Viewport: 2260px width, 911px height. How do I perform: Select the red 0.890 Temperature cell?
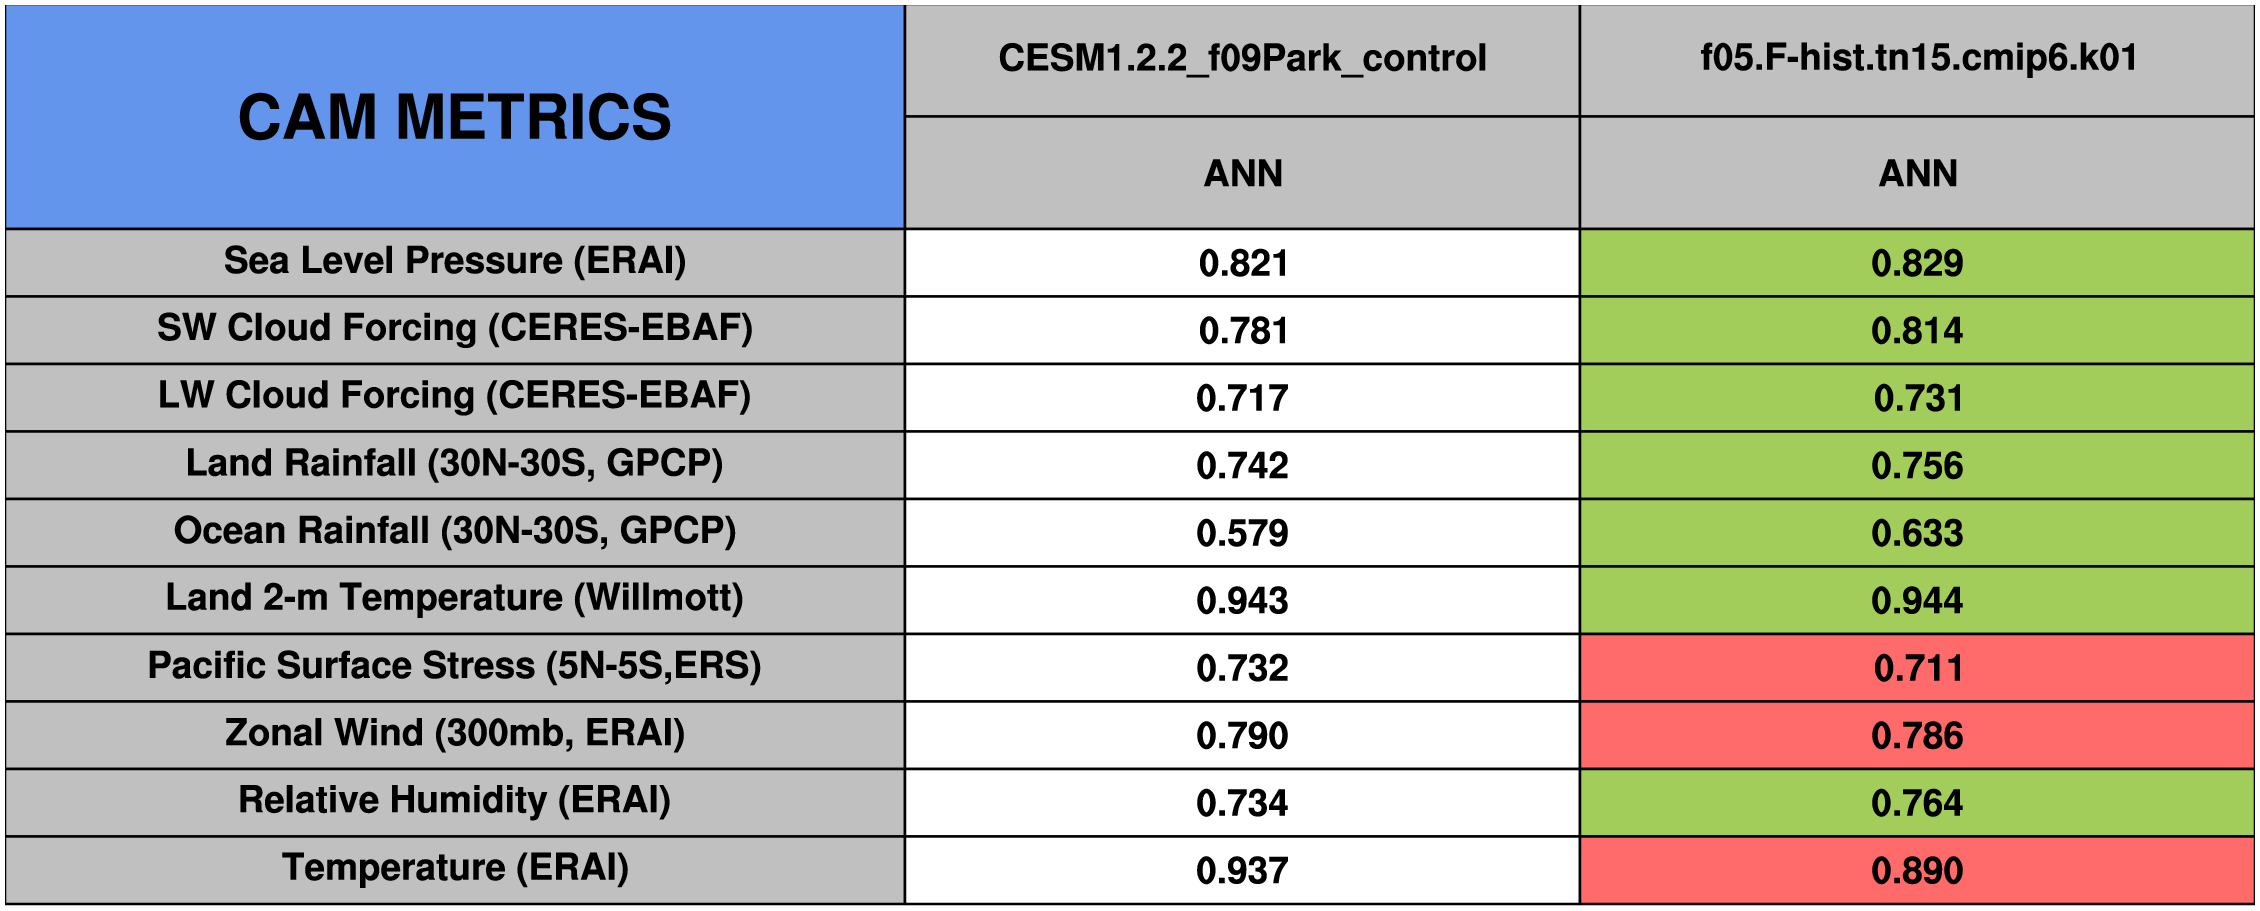coord(1917,870)
